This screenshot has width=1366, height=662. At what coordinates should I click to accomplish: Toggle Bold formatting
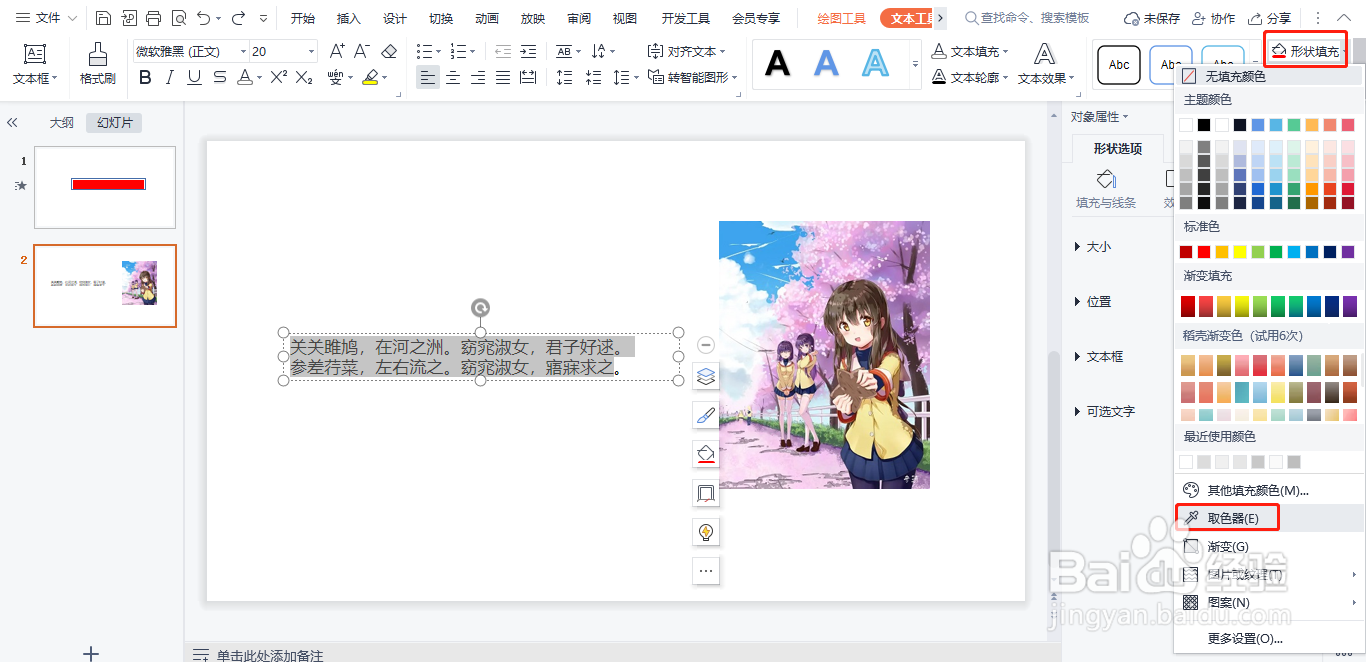click(145, 77)
